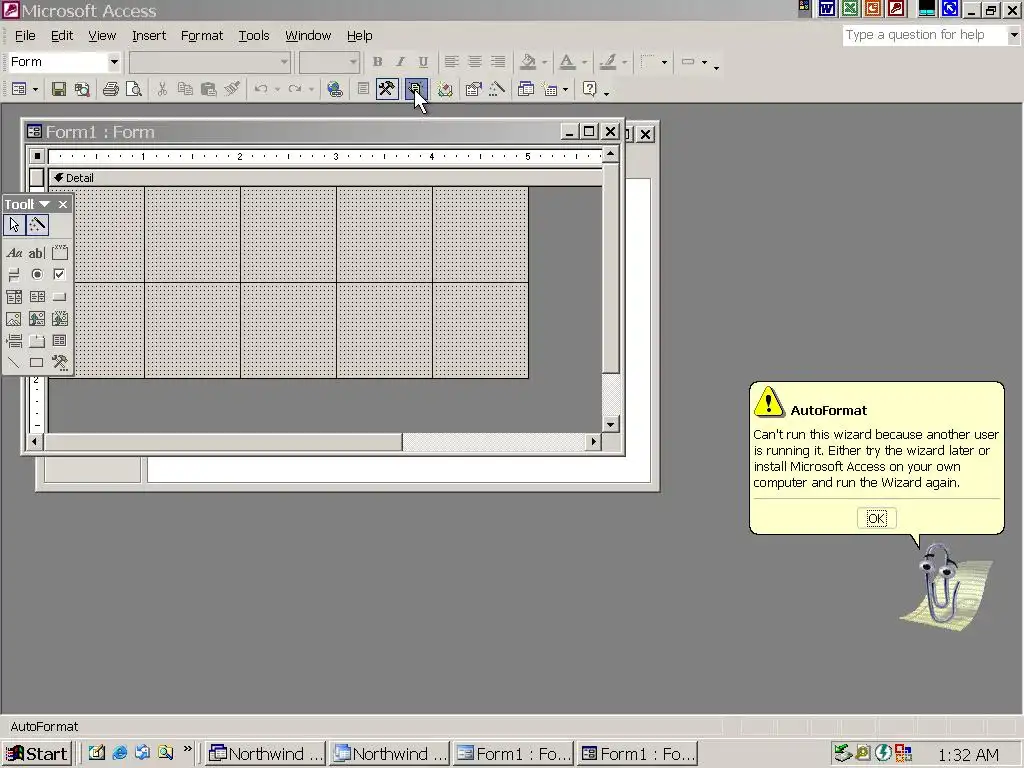Select the Subform/Subreport tool in the Toolbox
This screenshot has width=1024, height=768.
click(x=59, y=341)
